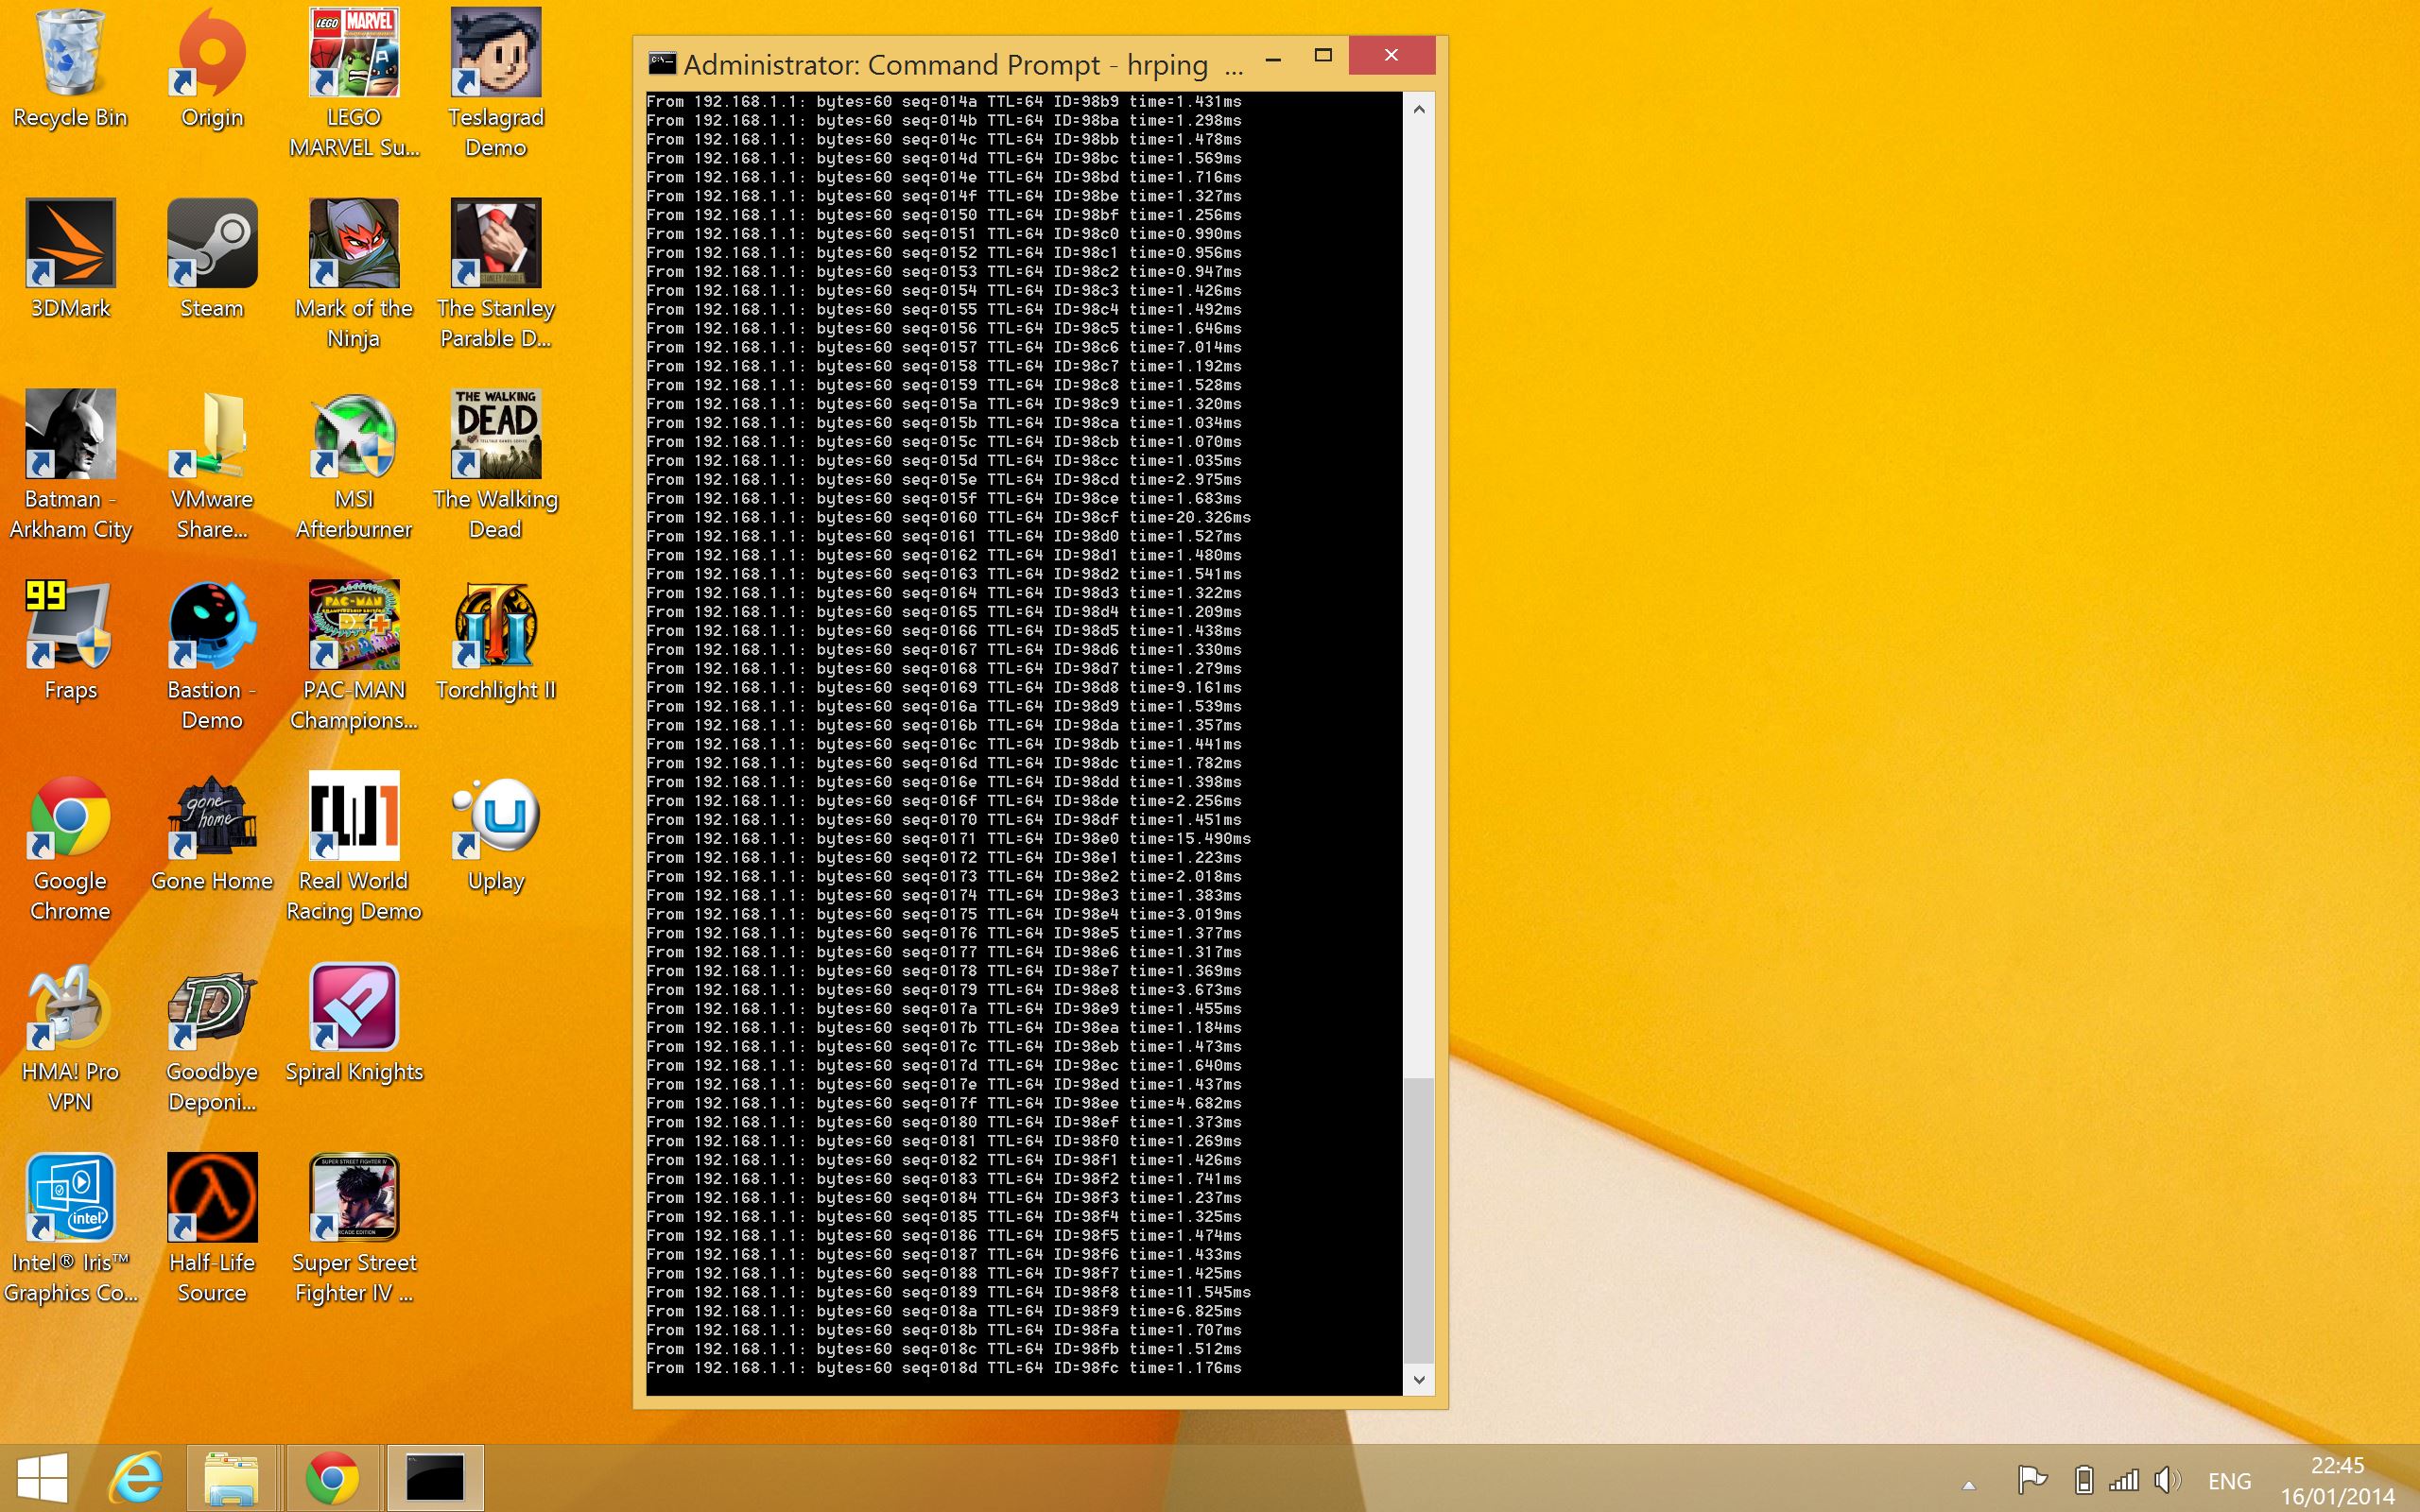Image resolution: width=2420 pixels, height=1512 pixels.
Task: Click the Command Prompt title bar system icon
Action: pyautogui.click(x=661, y=64)
